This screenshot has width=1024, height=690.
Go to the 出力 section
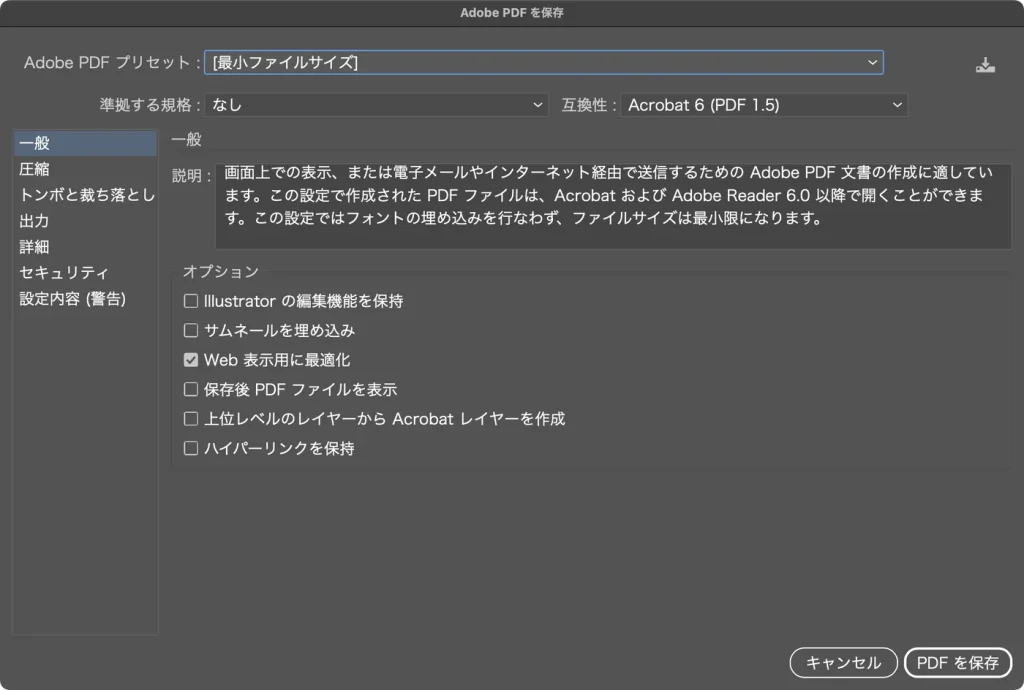(85, 221)
